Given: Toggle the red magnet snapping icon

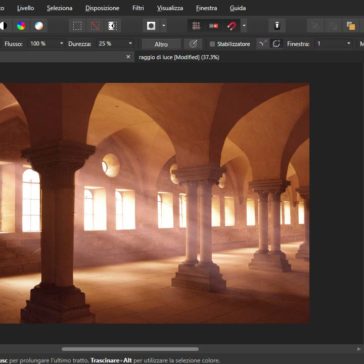Looking at the screenshot, I should pos(231,26).
